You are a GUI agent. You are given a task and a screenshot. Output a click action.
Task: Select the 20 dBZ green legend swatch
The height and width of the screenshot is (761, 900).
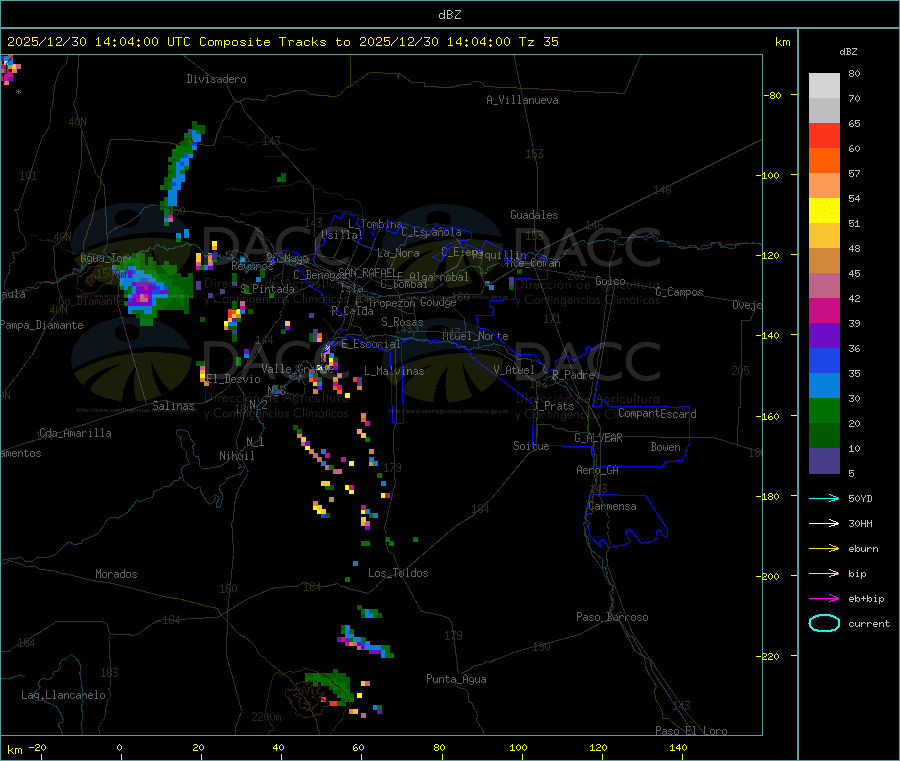[x=824, y=436]
